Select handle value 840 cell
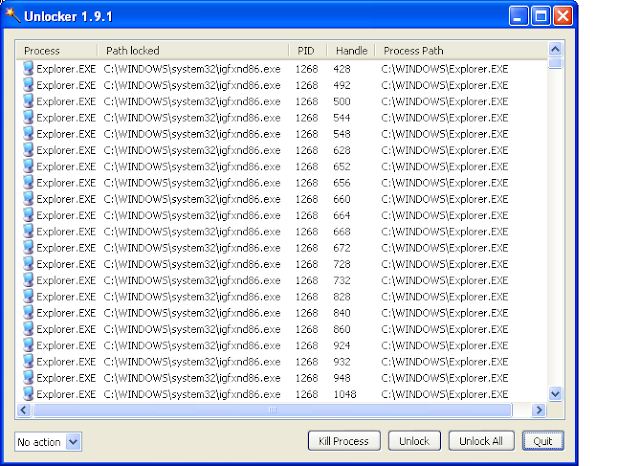 tap(342, 313)
